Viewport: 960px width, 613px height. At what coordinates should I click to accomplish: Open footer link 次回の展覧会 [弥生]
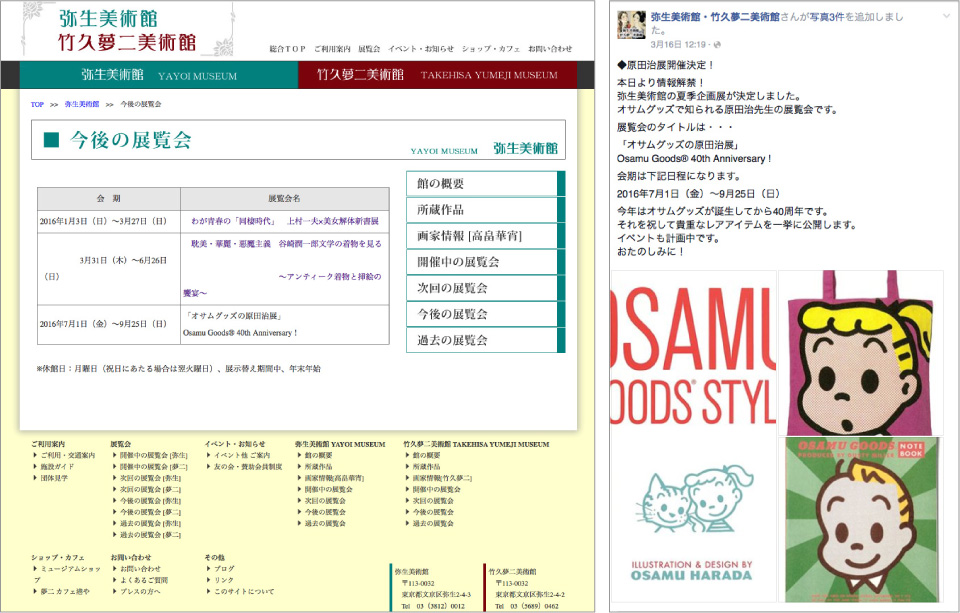click(x=150, y=478)
